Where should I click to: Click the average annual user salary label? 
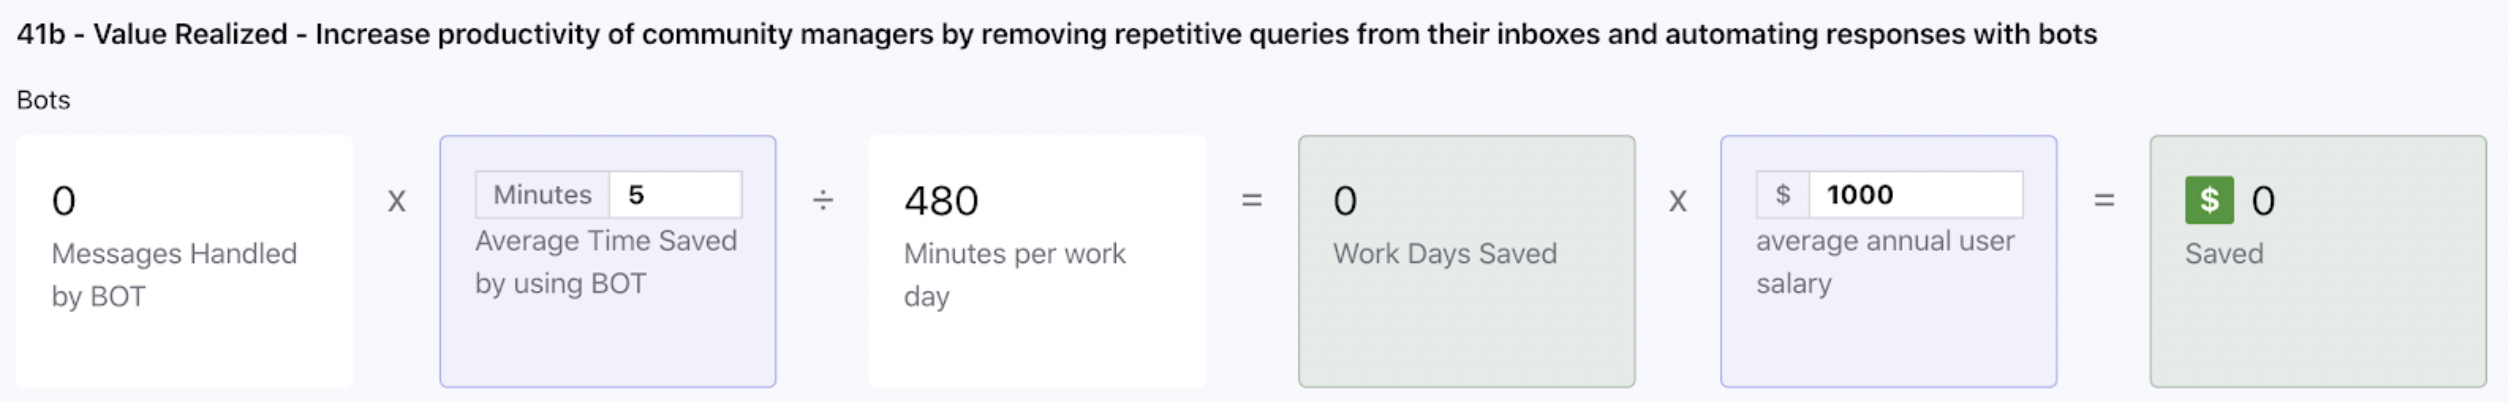click(x=1885, y=262)
